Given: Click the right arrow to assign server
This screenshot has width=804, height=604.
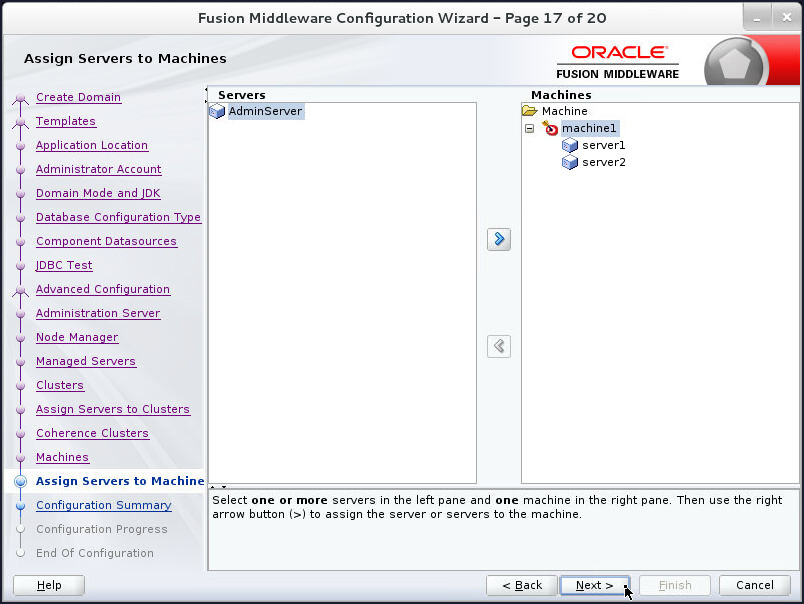Looking at the screenshot, I should coord(498,239).
